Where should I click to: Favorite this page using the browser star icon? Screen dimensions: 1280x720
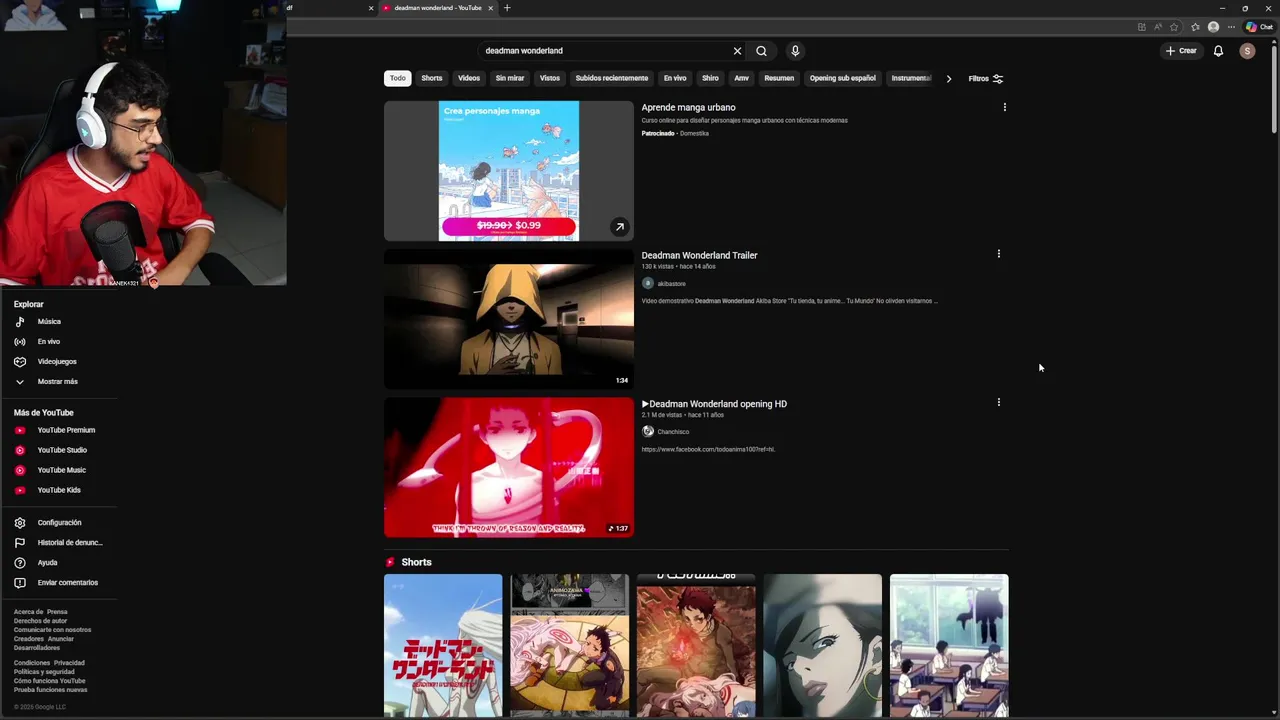click(1174, 27)
